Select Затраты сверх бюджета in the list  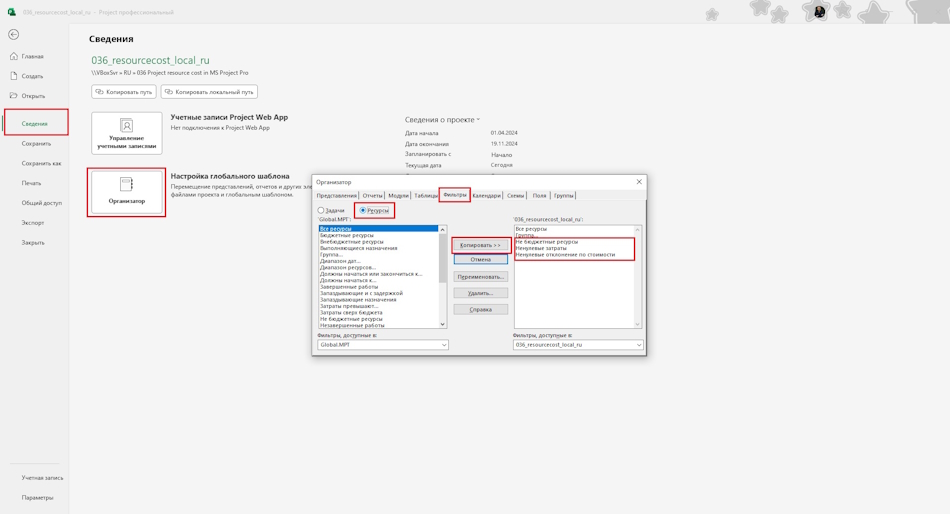[378, 312]
